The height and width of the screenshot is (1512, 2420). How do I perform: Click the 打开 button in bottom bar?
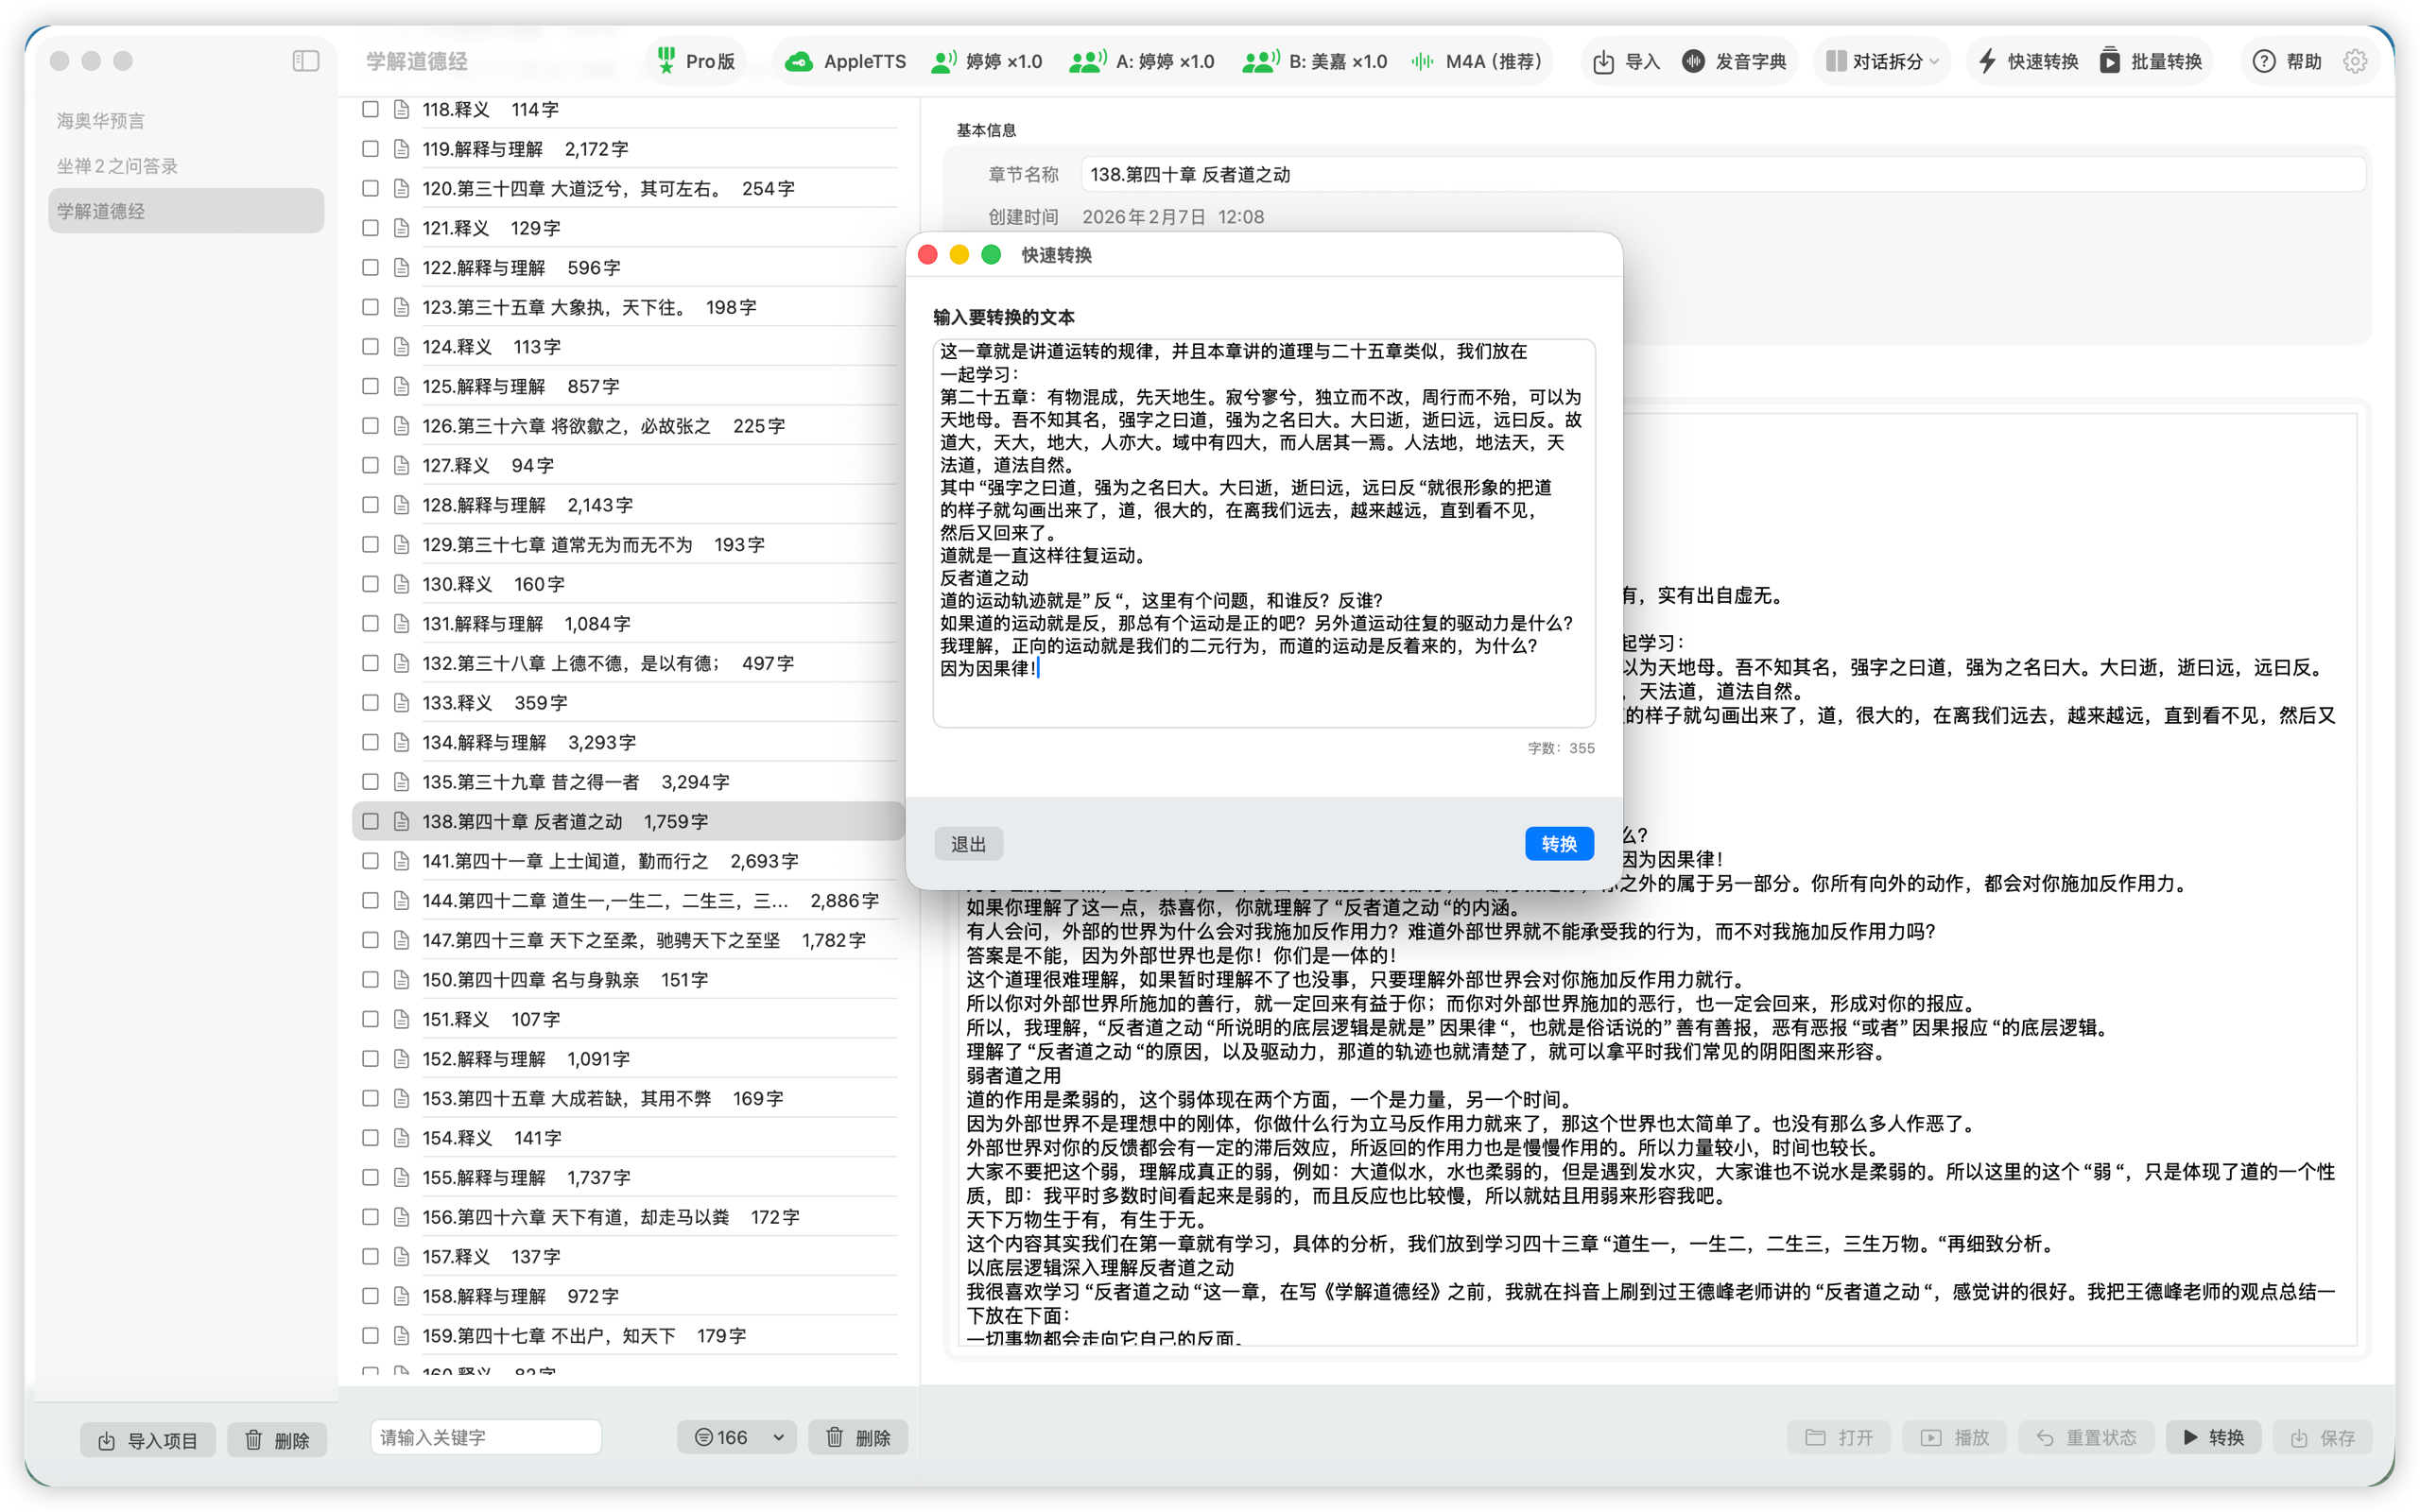click(1839, 1437)
